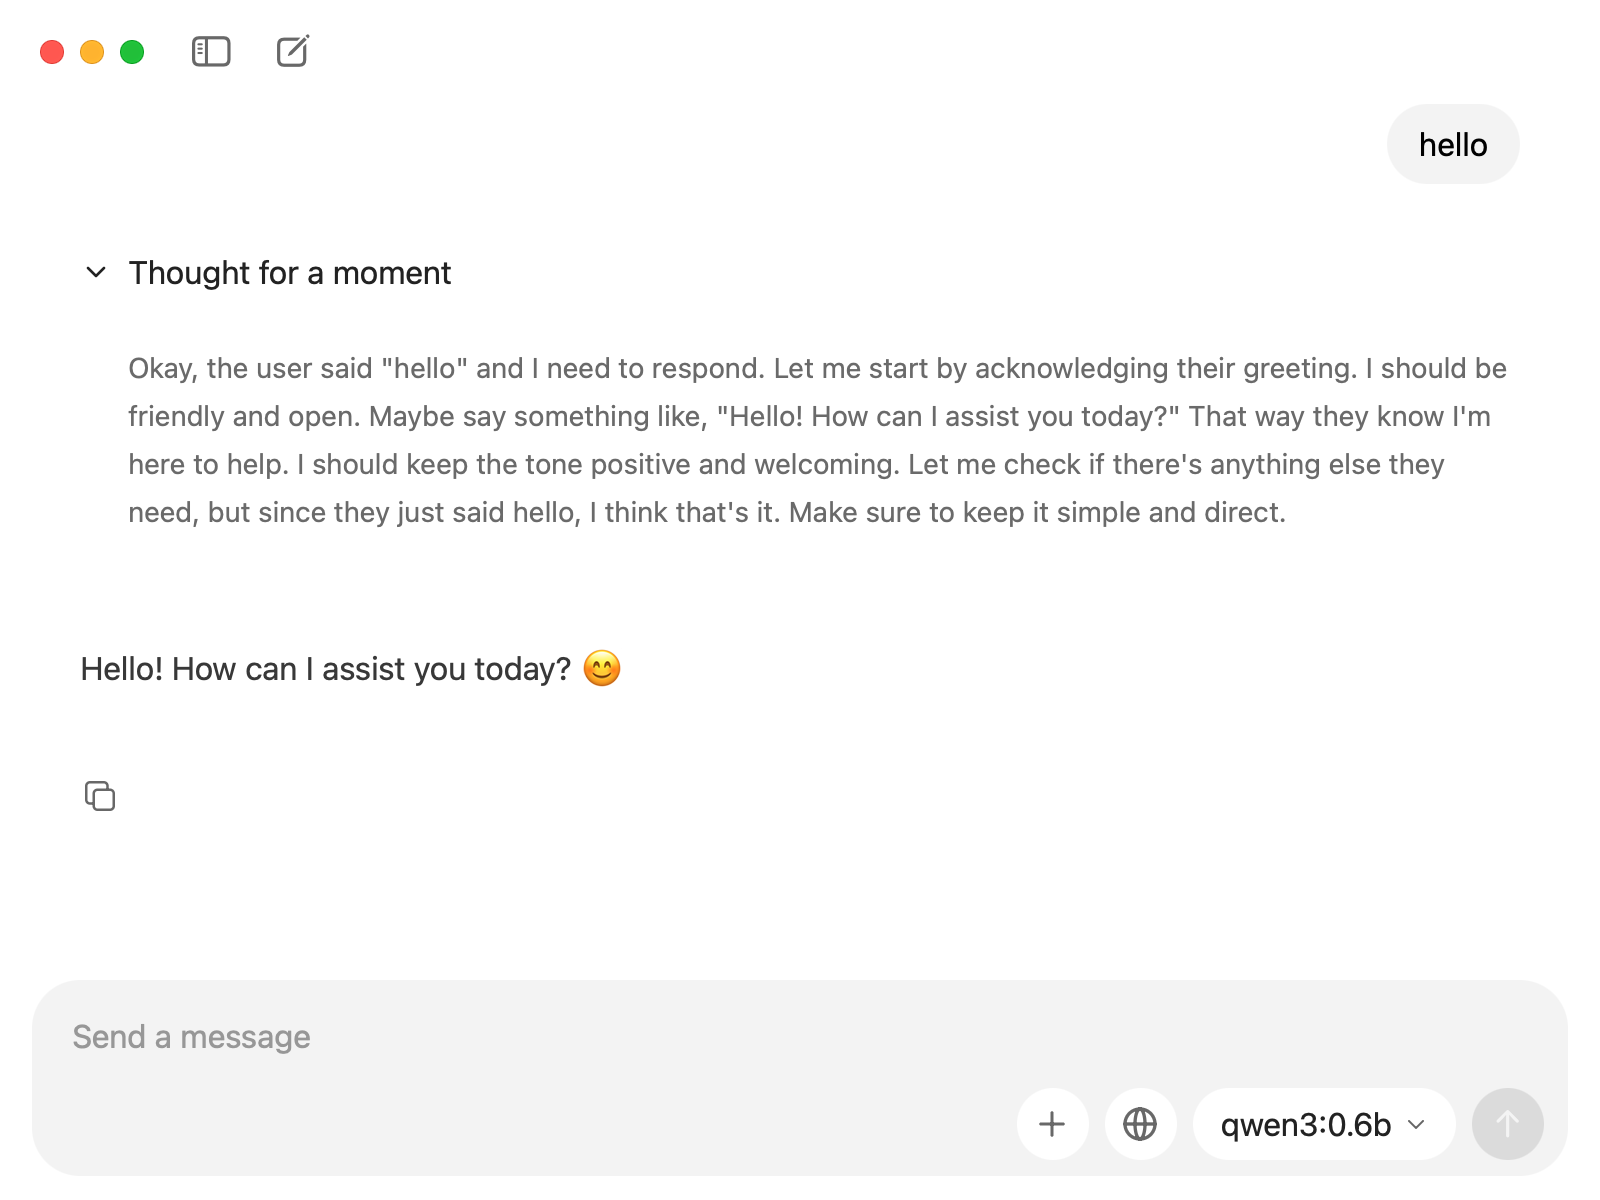
Task: Click the reasoning text "friendly and open"
Action: coord(242,417)
